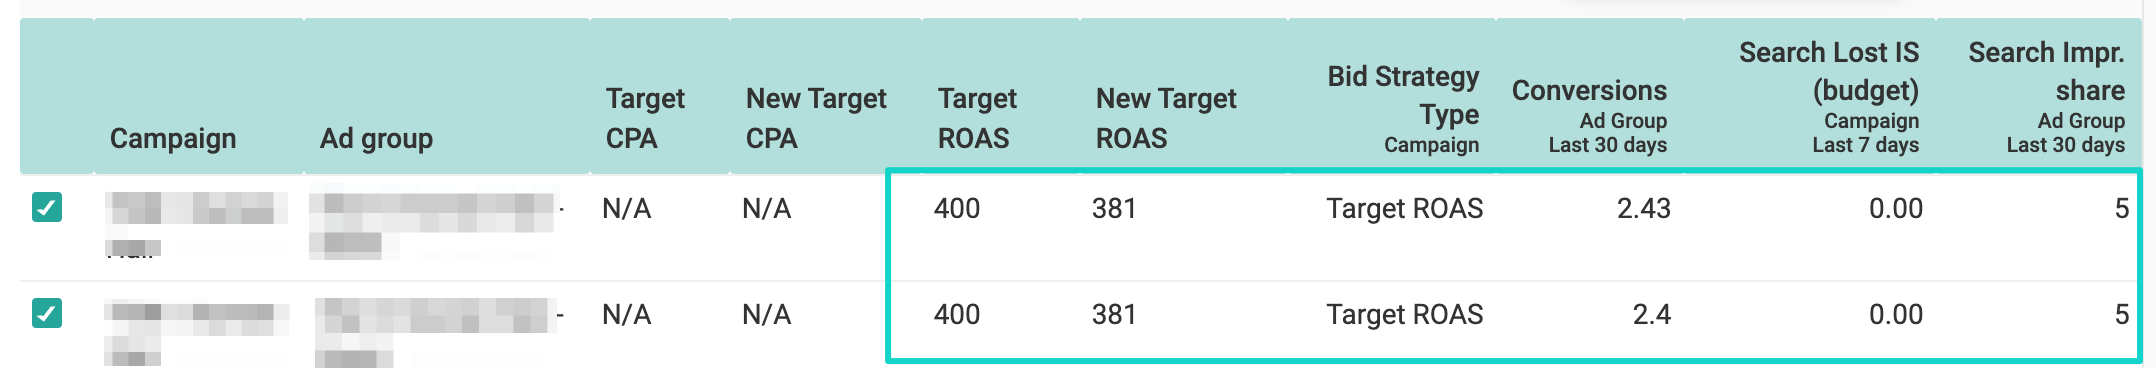Click the Target CPA column header
Image resolution: width=2156 pixels, height=368 pixels.
[x=645, y=118]
